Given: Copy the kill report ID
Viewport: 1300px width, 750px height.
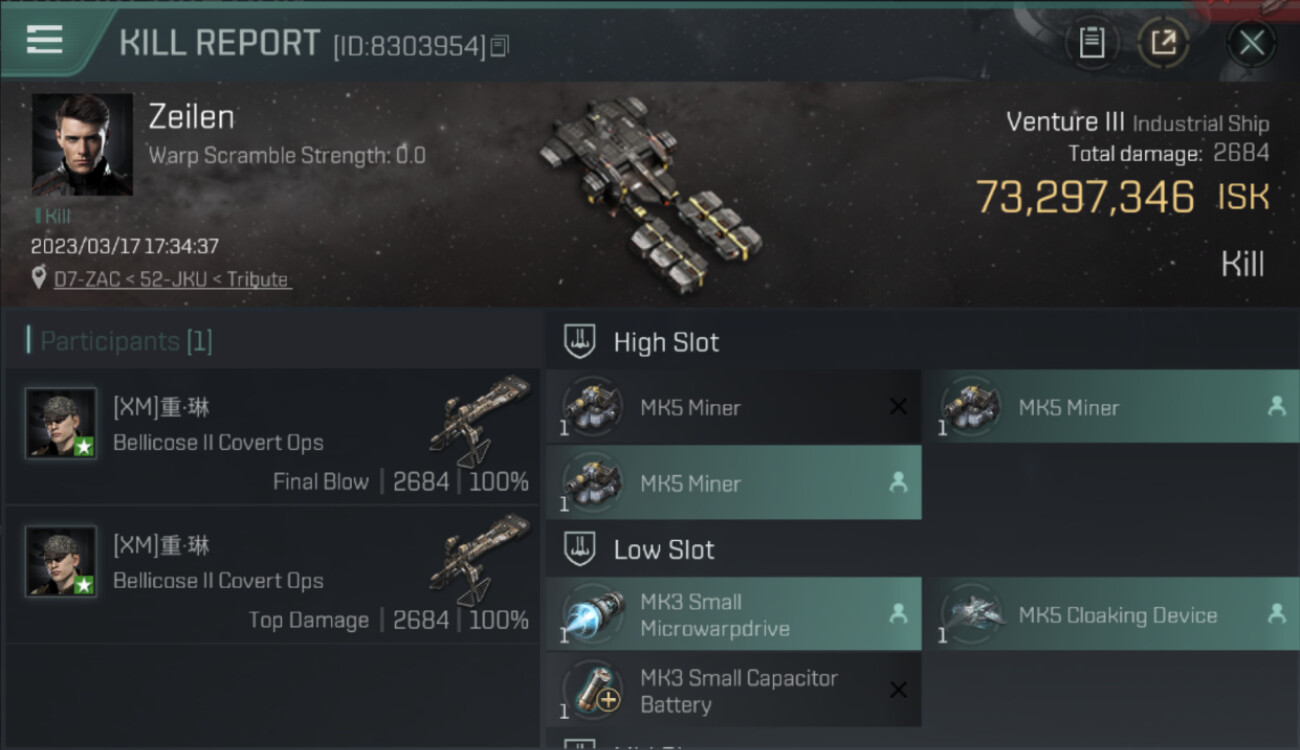Looking at the screenshot, I should 500,45.
